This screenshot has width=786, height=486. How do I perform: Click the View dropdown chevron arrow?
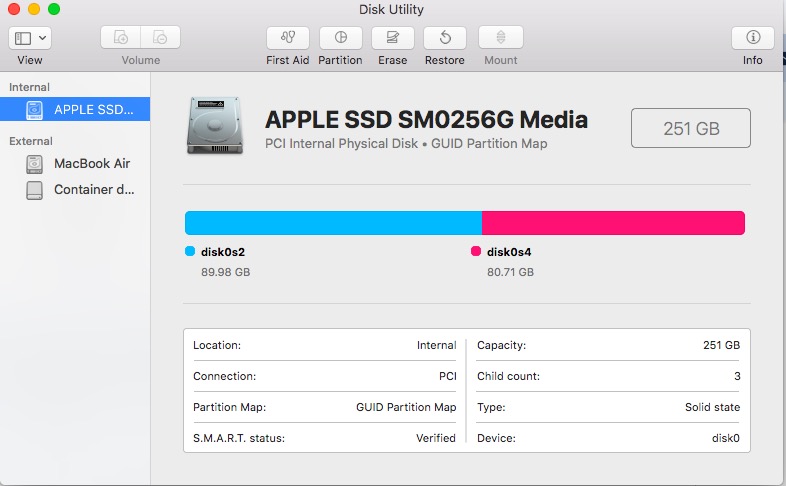click(x=43, y=38)
